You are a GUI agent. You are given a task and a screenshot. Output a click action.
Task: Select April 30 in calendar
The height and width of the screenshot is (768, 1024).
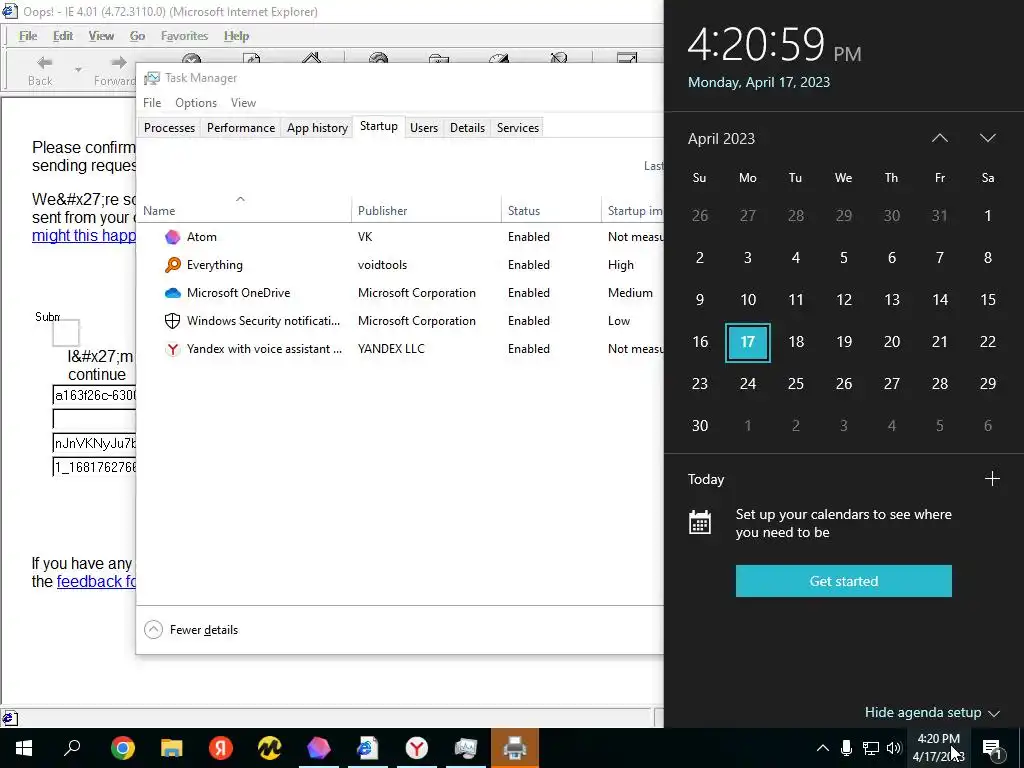click(x=699, y=426)
